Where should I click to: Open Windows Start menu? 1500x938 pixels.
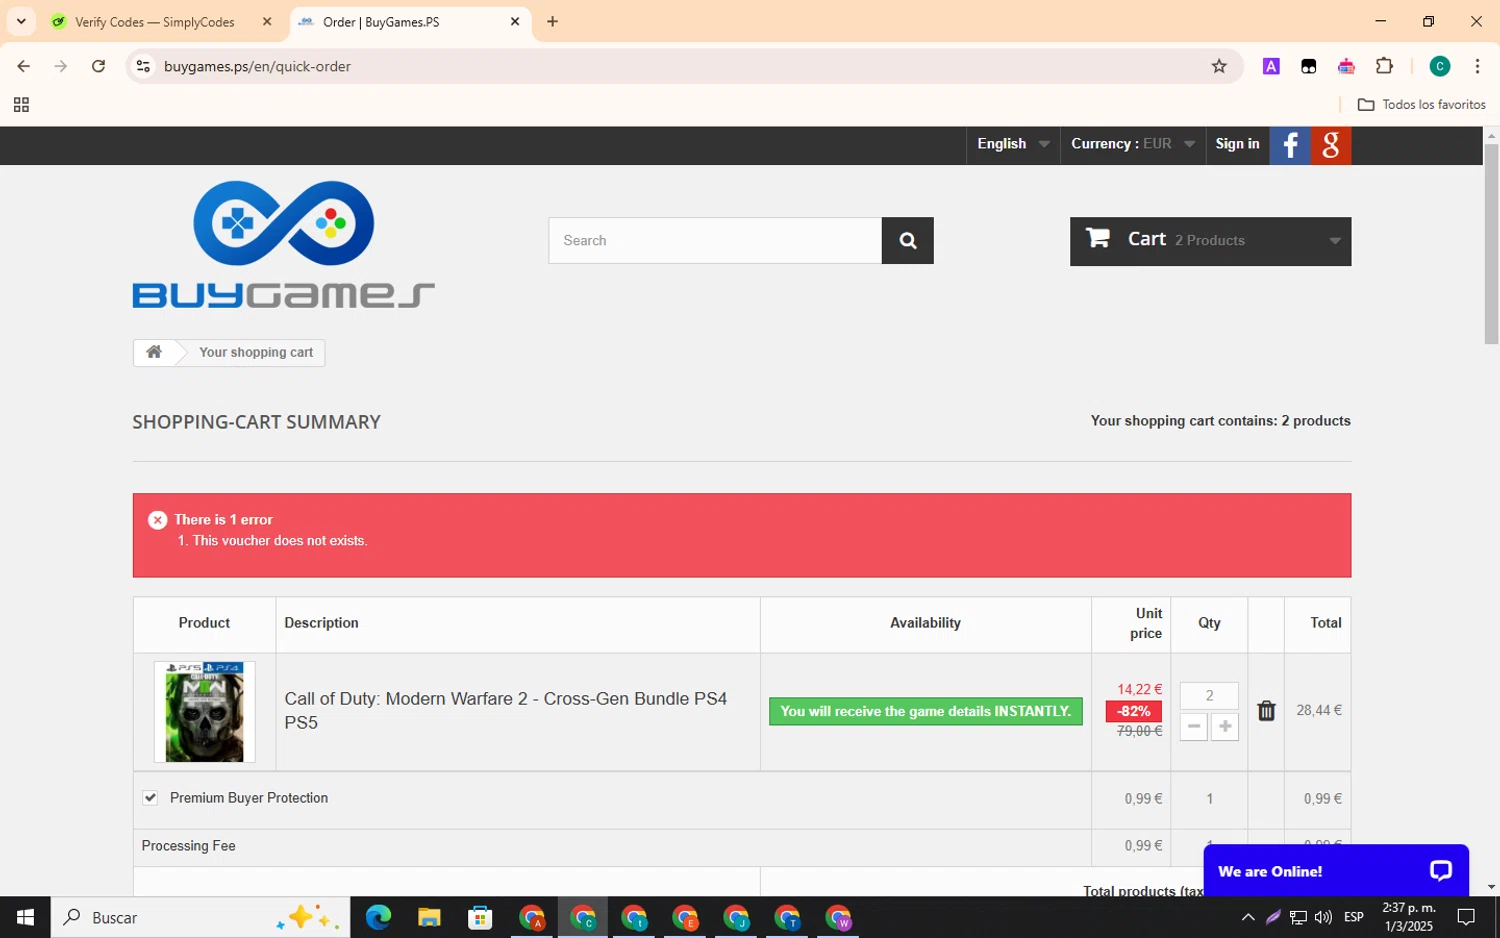[25, 917]
